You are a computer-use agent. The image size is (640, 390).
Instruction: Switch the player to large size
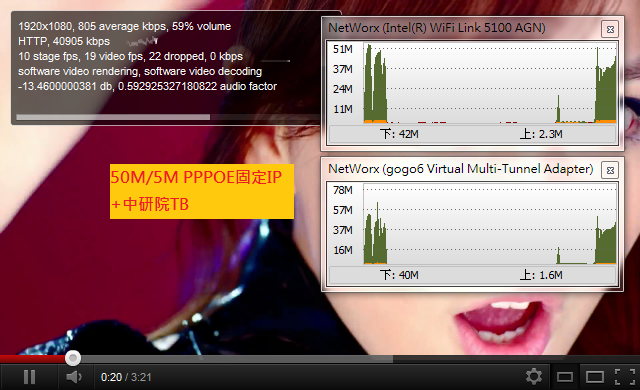(x=595, y=377)
